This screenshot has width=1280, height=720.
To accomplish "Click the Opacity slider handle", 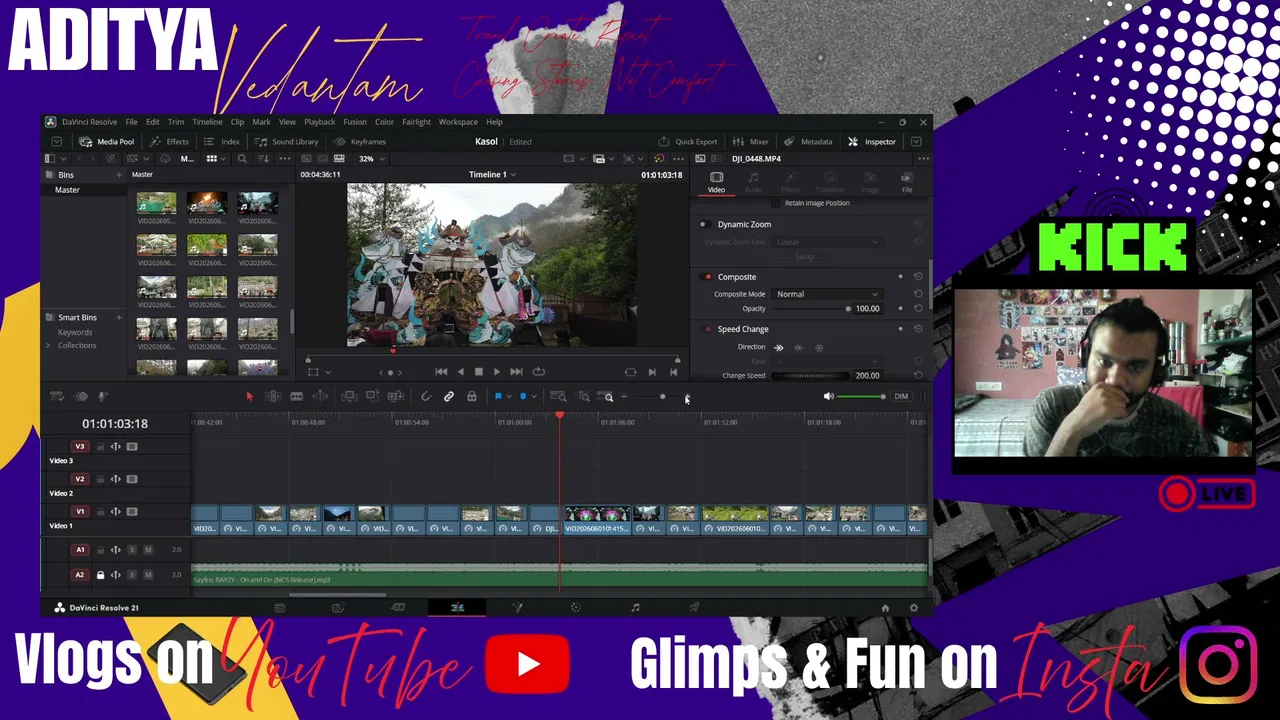I will click(x=848, y=309).
